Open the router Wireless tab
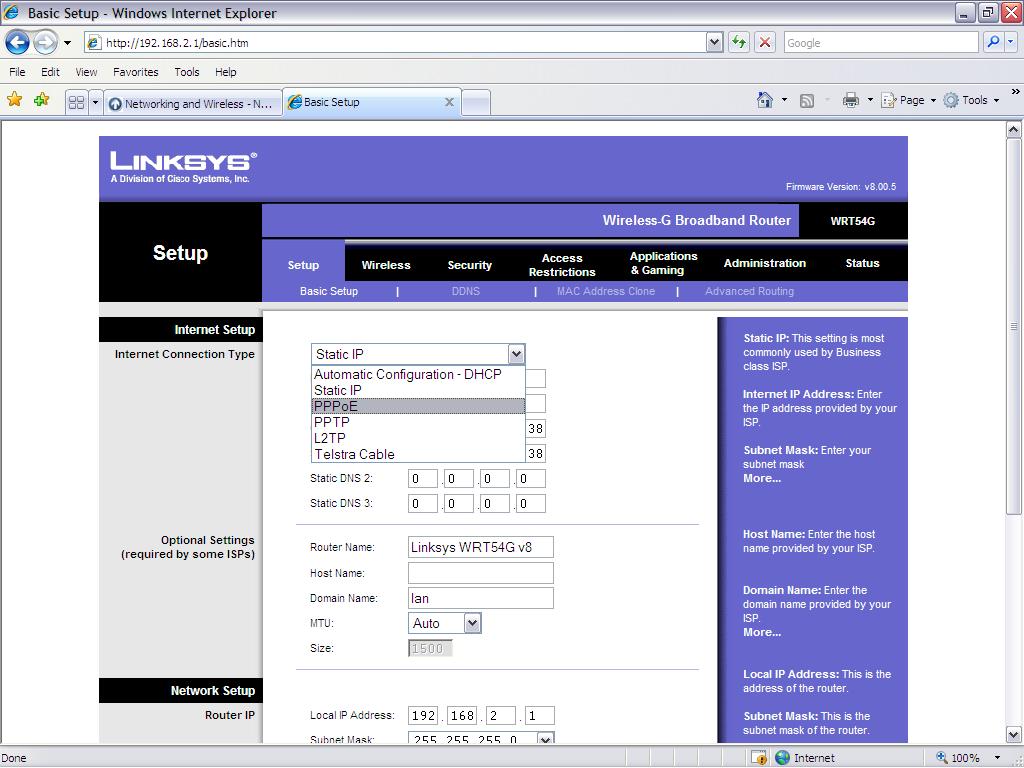The width and height of the screenshot is (1024, 768). click(386, 265)
